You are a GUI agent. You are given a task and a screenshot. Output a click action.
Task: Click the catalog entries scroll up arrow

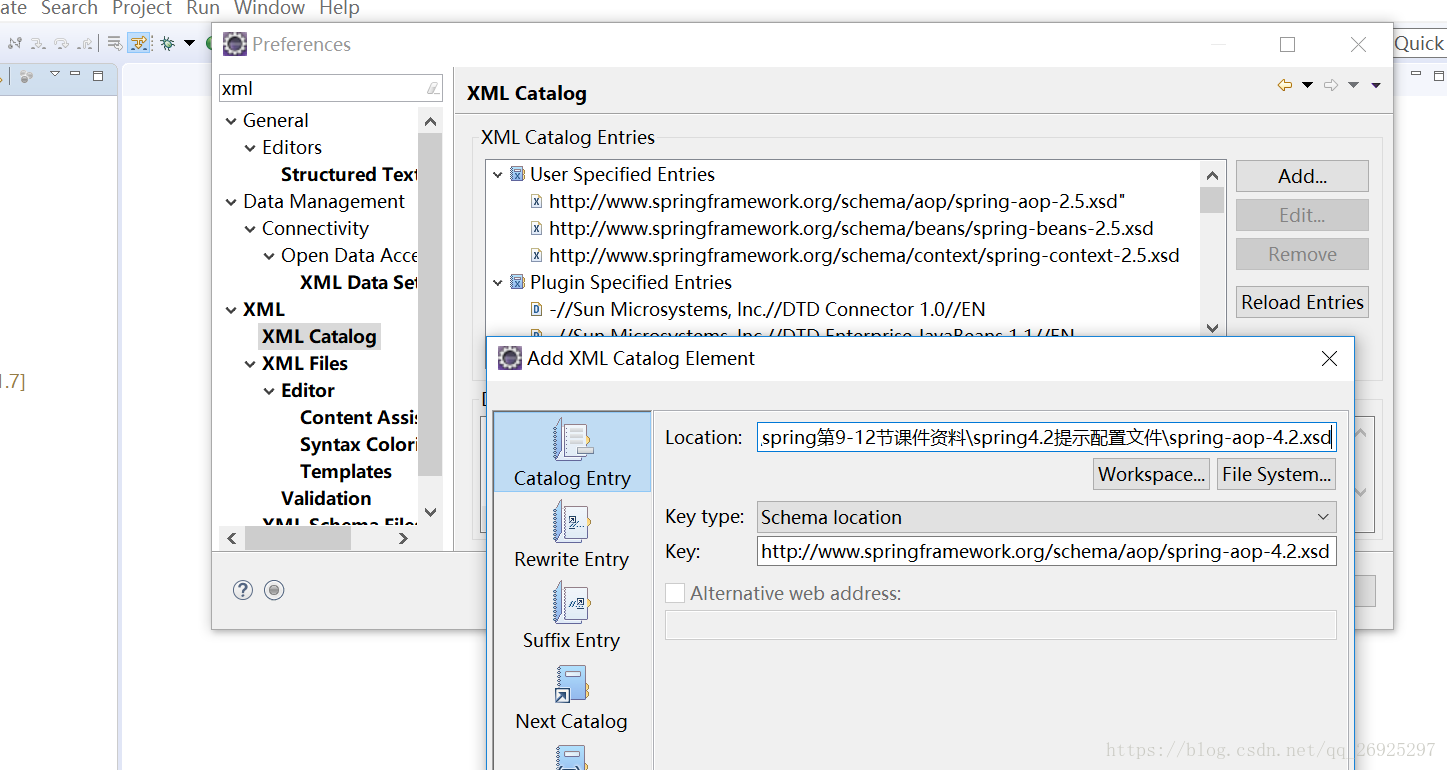(x=1212, y=175)
